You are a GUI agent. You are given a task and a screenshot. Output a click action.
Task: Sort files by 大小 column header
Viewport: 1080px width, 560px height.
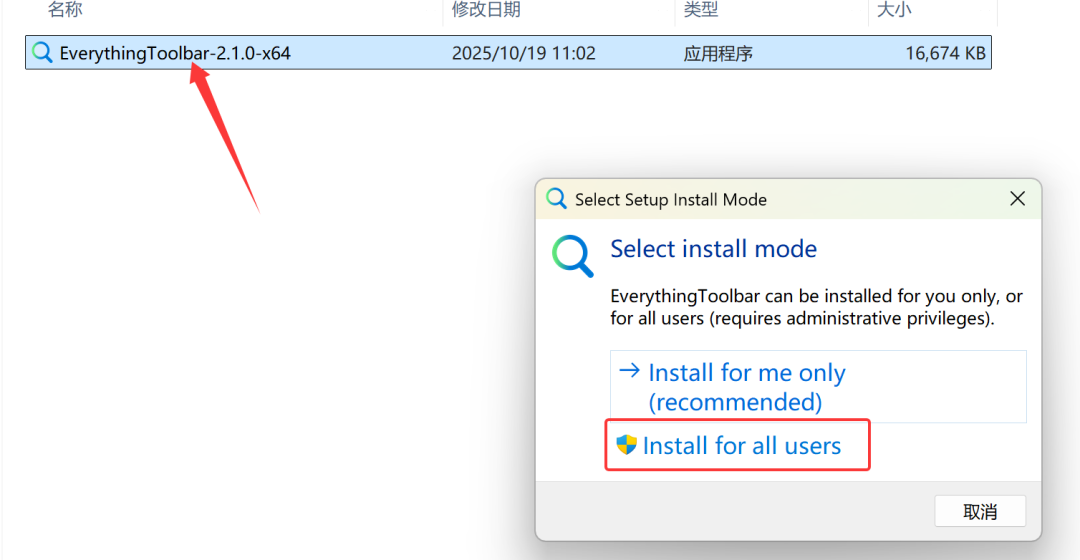(893, 10)
